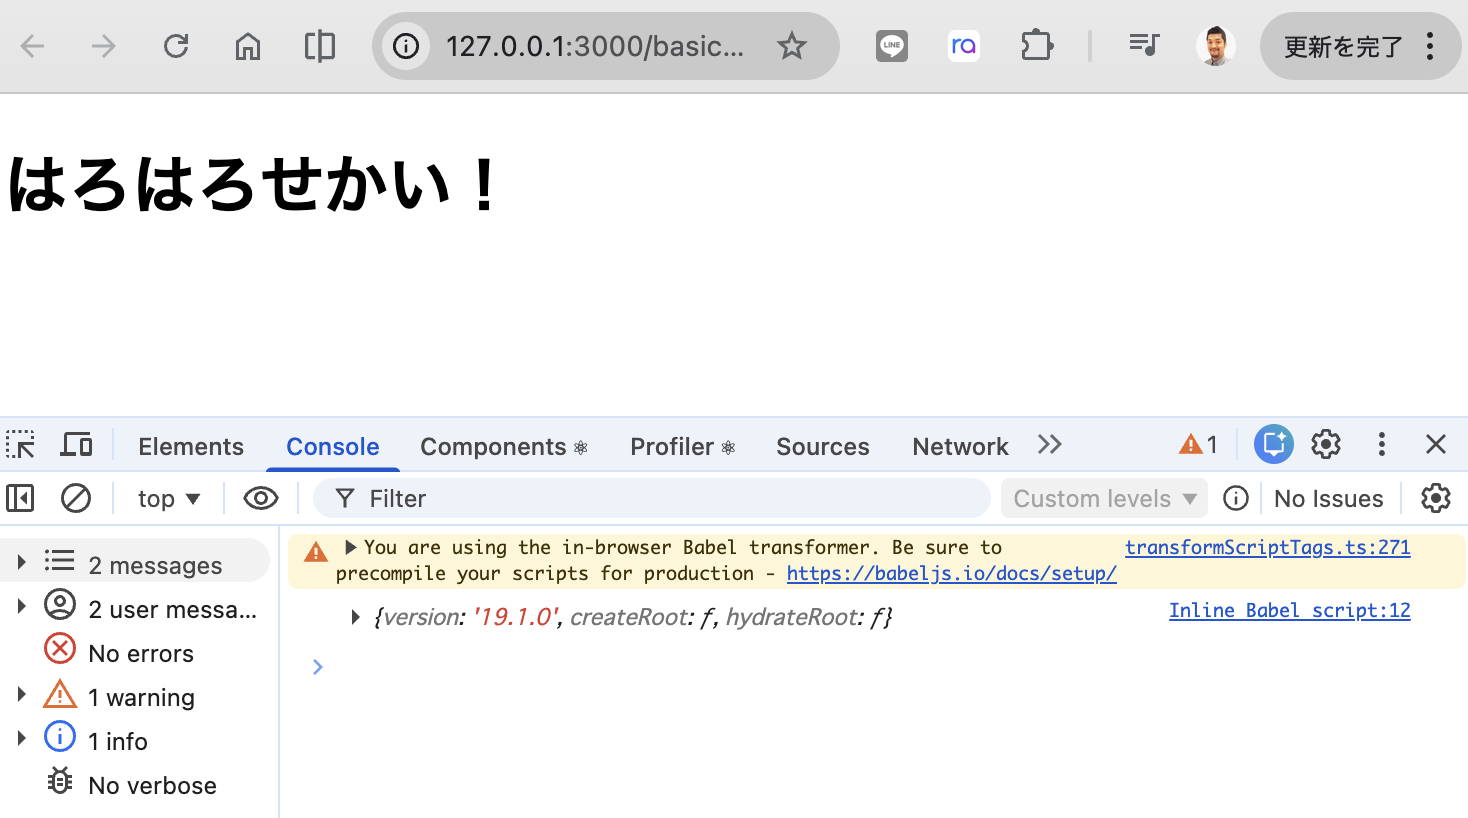Expand the React version object log
Screen dimensions: 1468x818
[x=356, y=617]
